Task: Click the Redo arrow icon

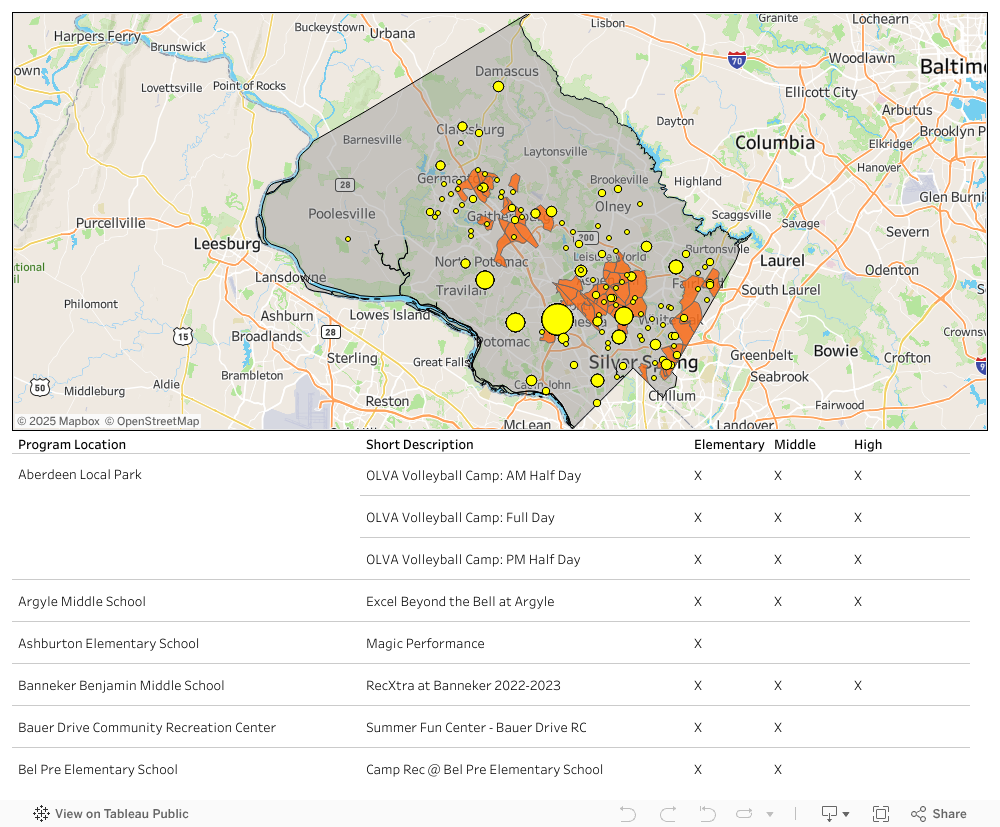Action: point(667,813)
